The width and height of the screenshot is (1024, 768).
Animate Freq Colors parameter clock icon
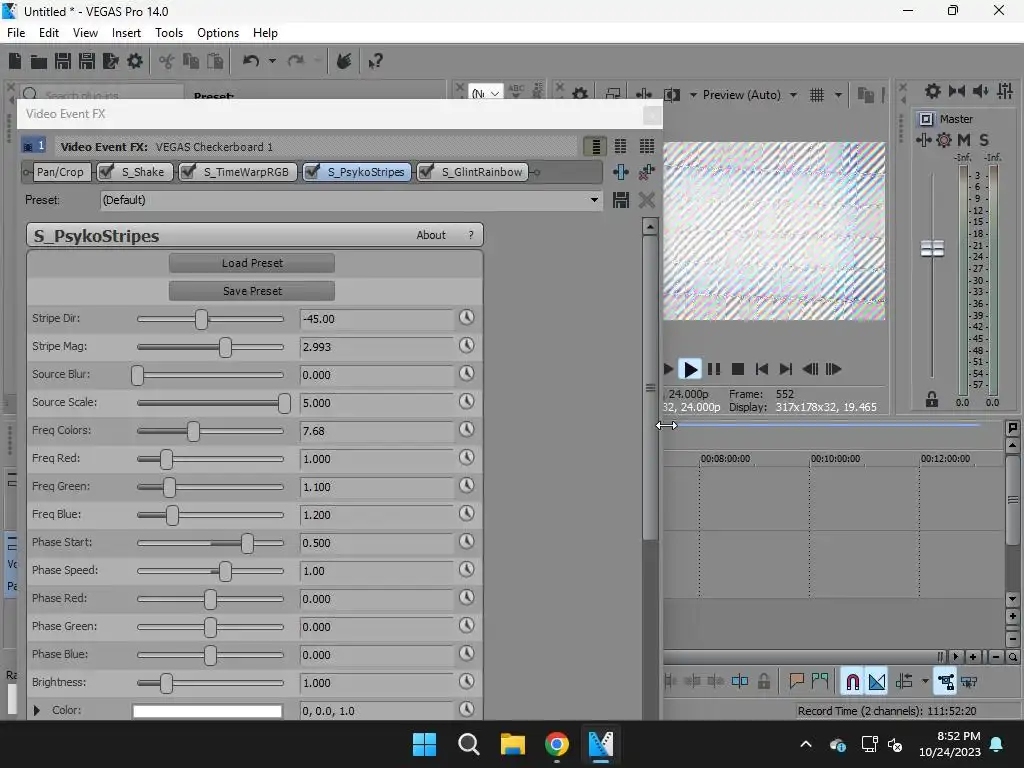pos(466,430)
